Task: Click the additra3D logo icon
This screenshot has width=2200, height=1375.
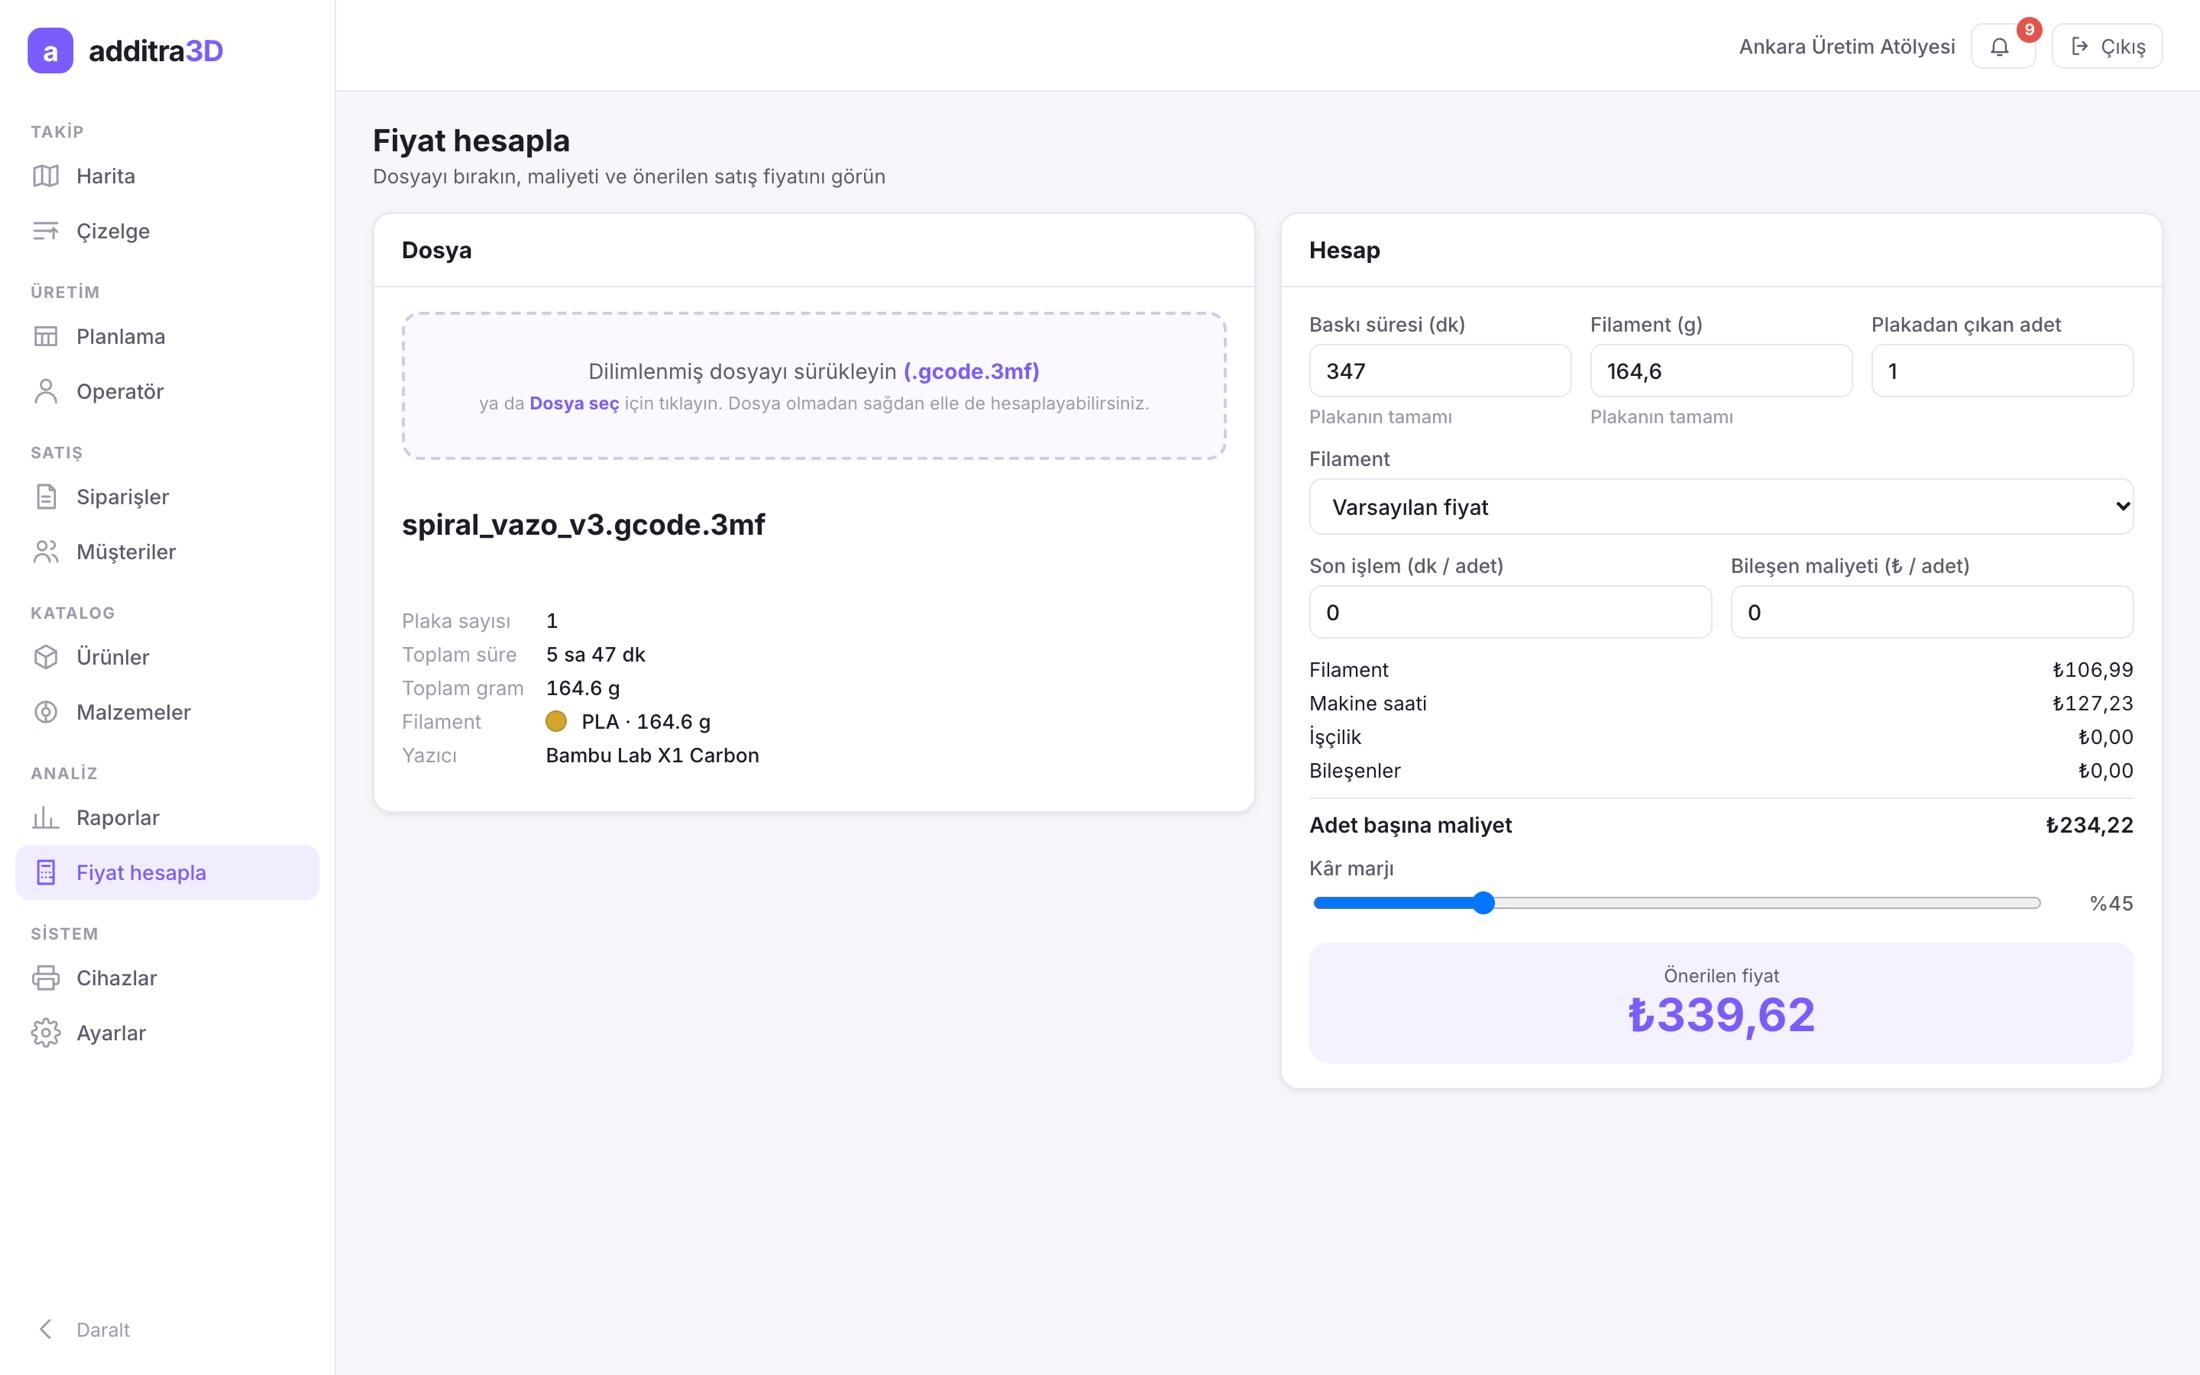Action: (50, 50)
